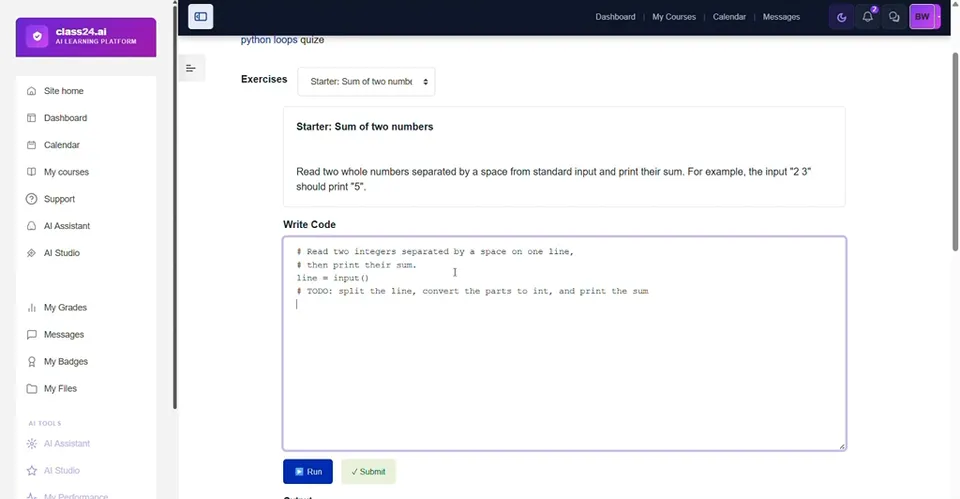This screenshot has height=499, width=960.
Task: Click the My Files folder icon
Action: tap(31, 388)
